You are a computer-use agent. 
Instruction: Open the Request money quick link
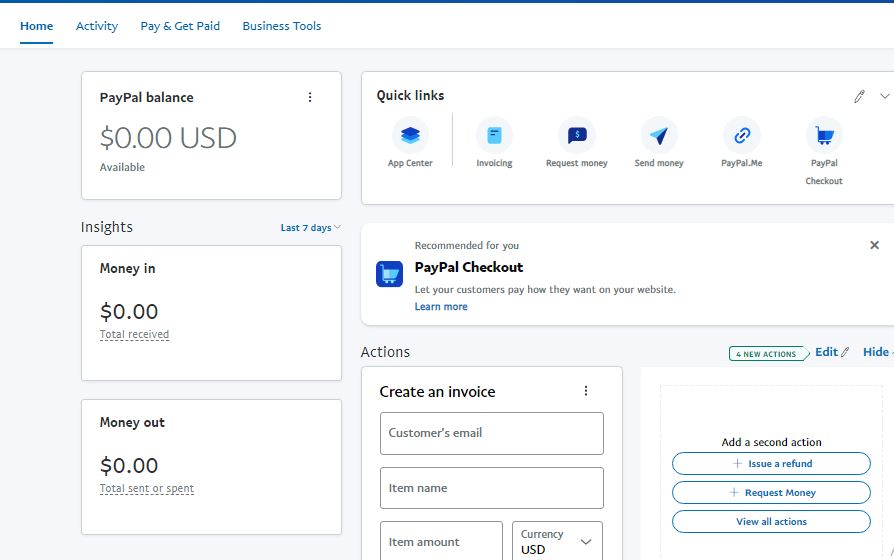click(577, 135)
